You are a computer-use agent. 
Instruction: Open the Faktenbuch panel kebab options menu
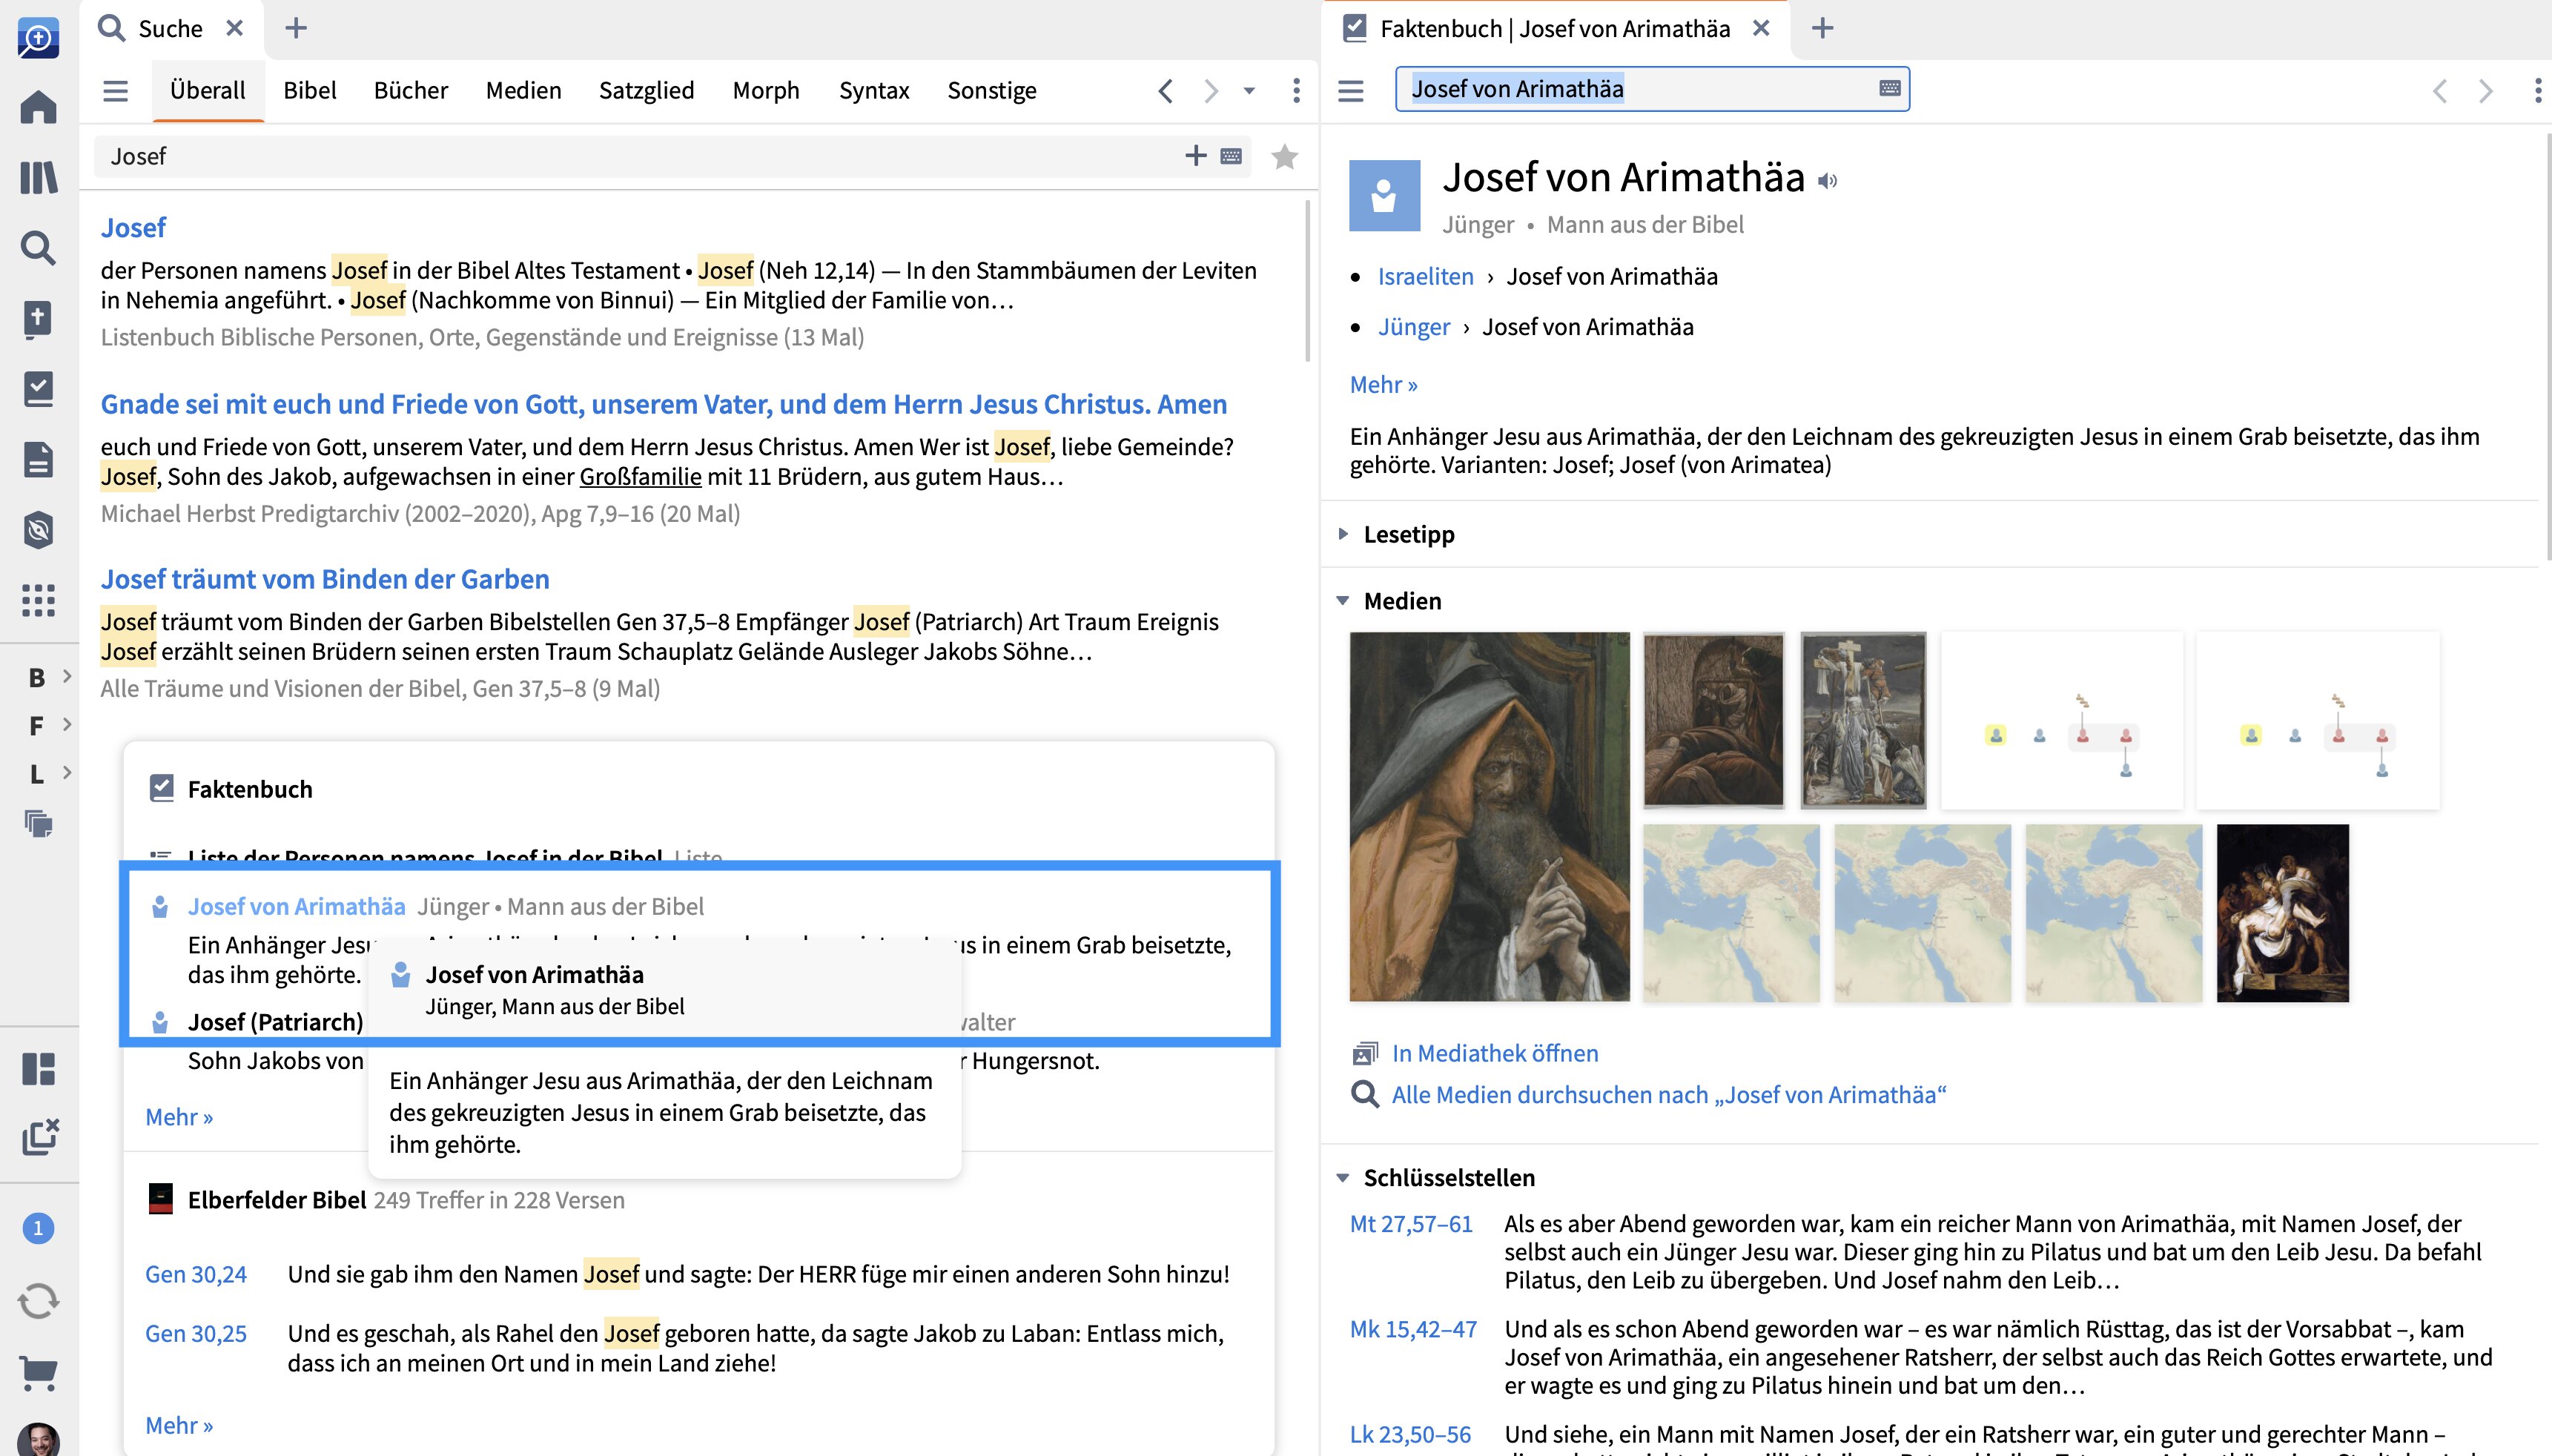point(2538,91)
